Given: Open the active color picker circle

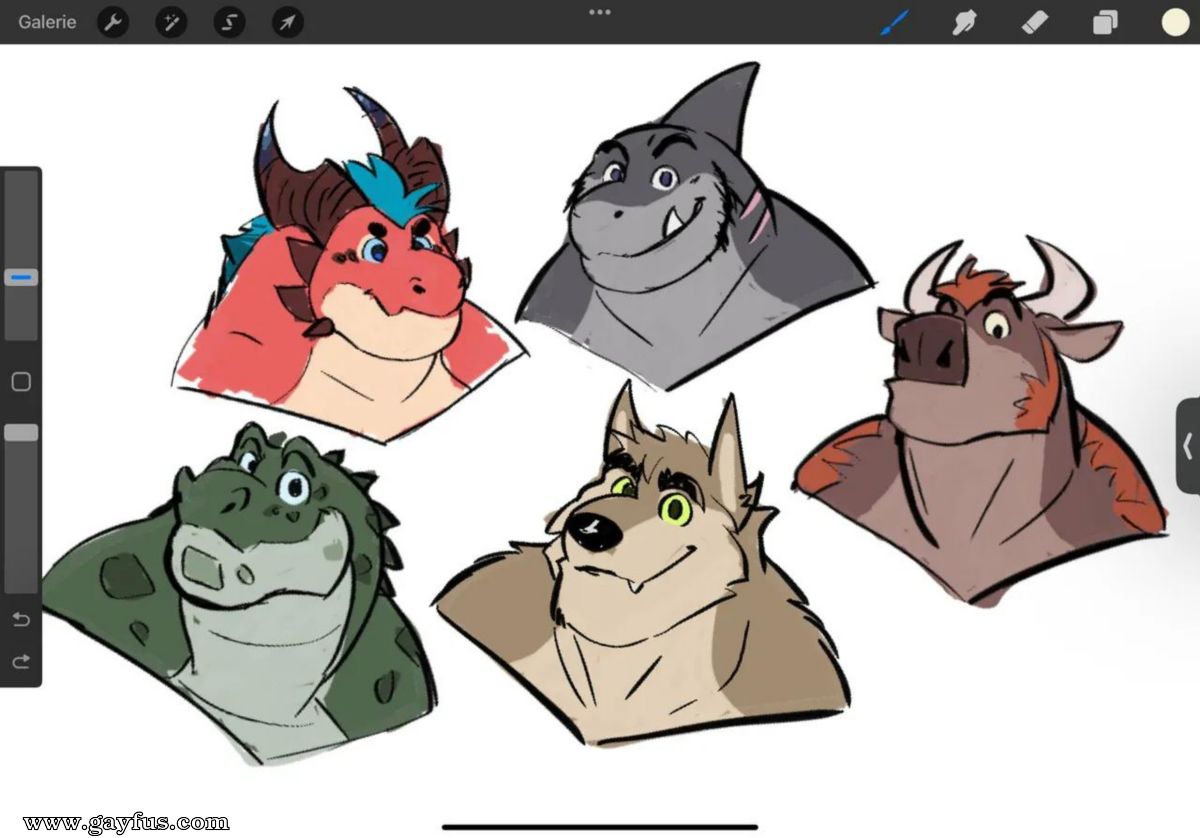Looking at the screenshot, I should pyautogui.click(x=1175, y=22).
